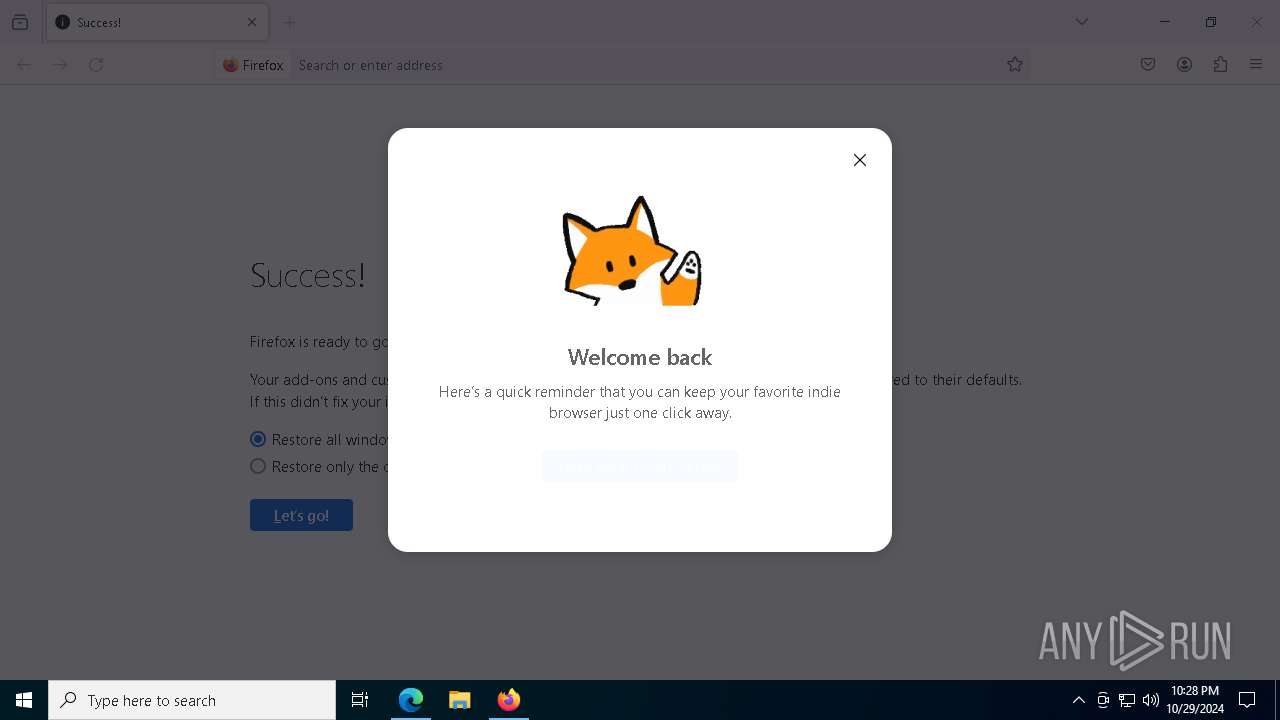The width and height of the screenshot is (1280, 720).
Task: Open a new tab with plus button
Action: pyautogui.click(x=290, y=22)
